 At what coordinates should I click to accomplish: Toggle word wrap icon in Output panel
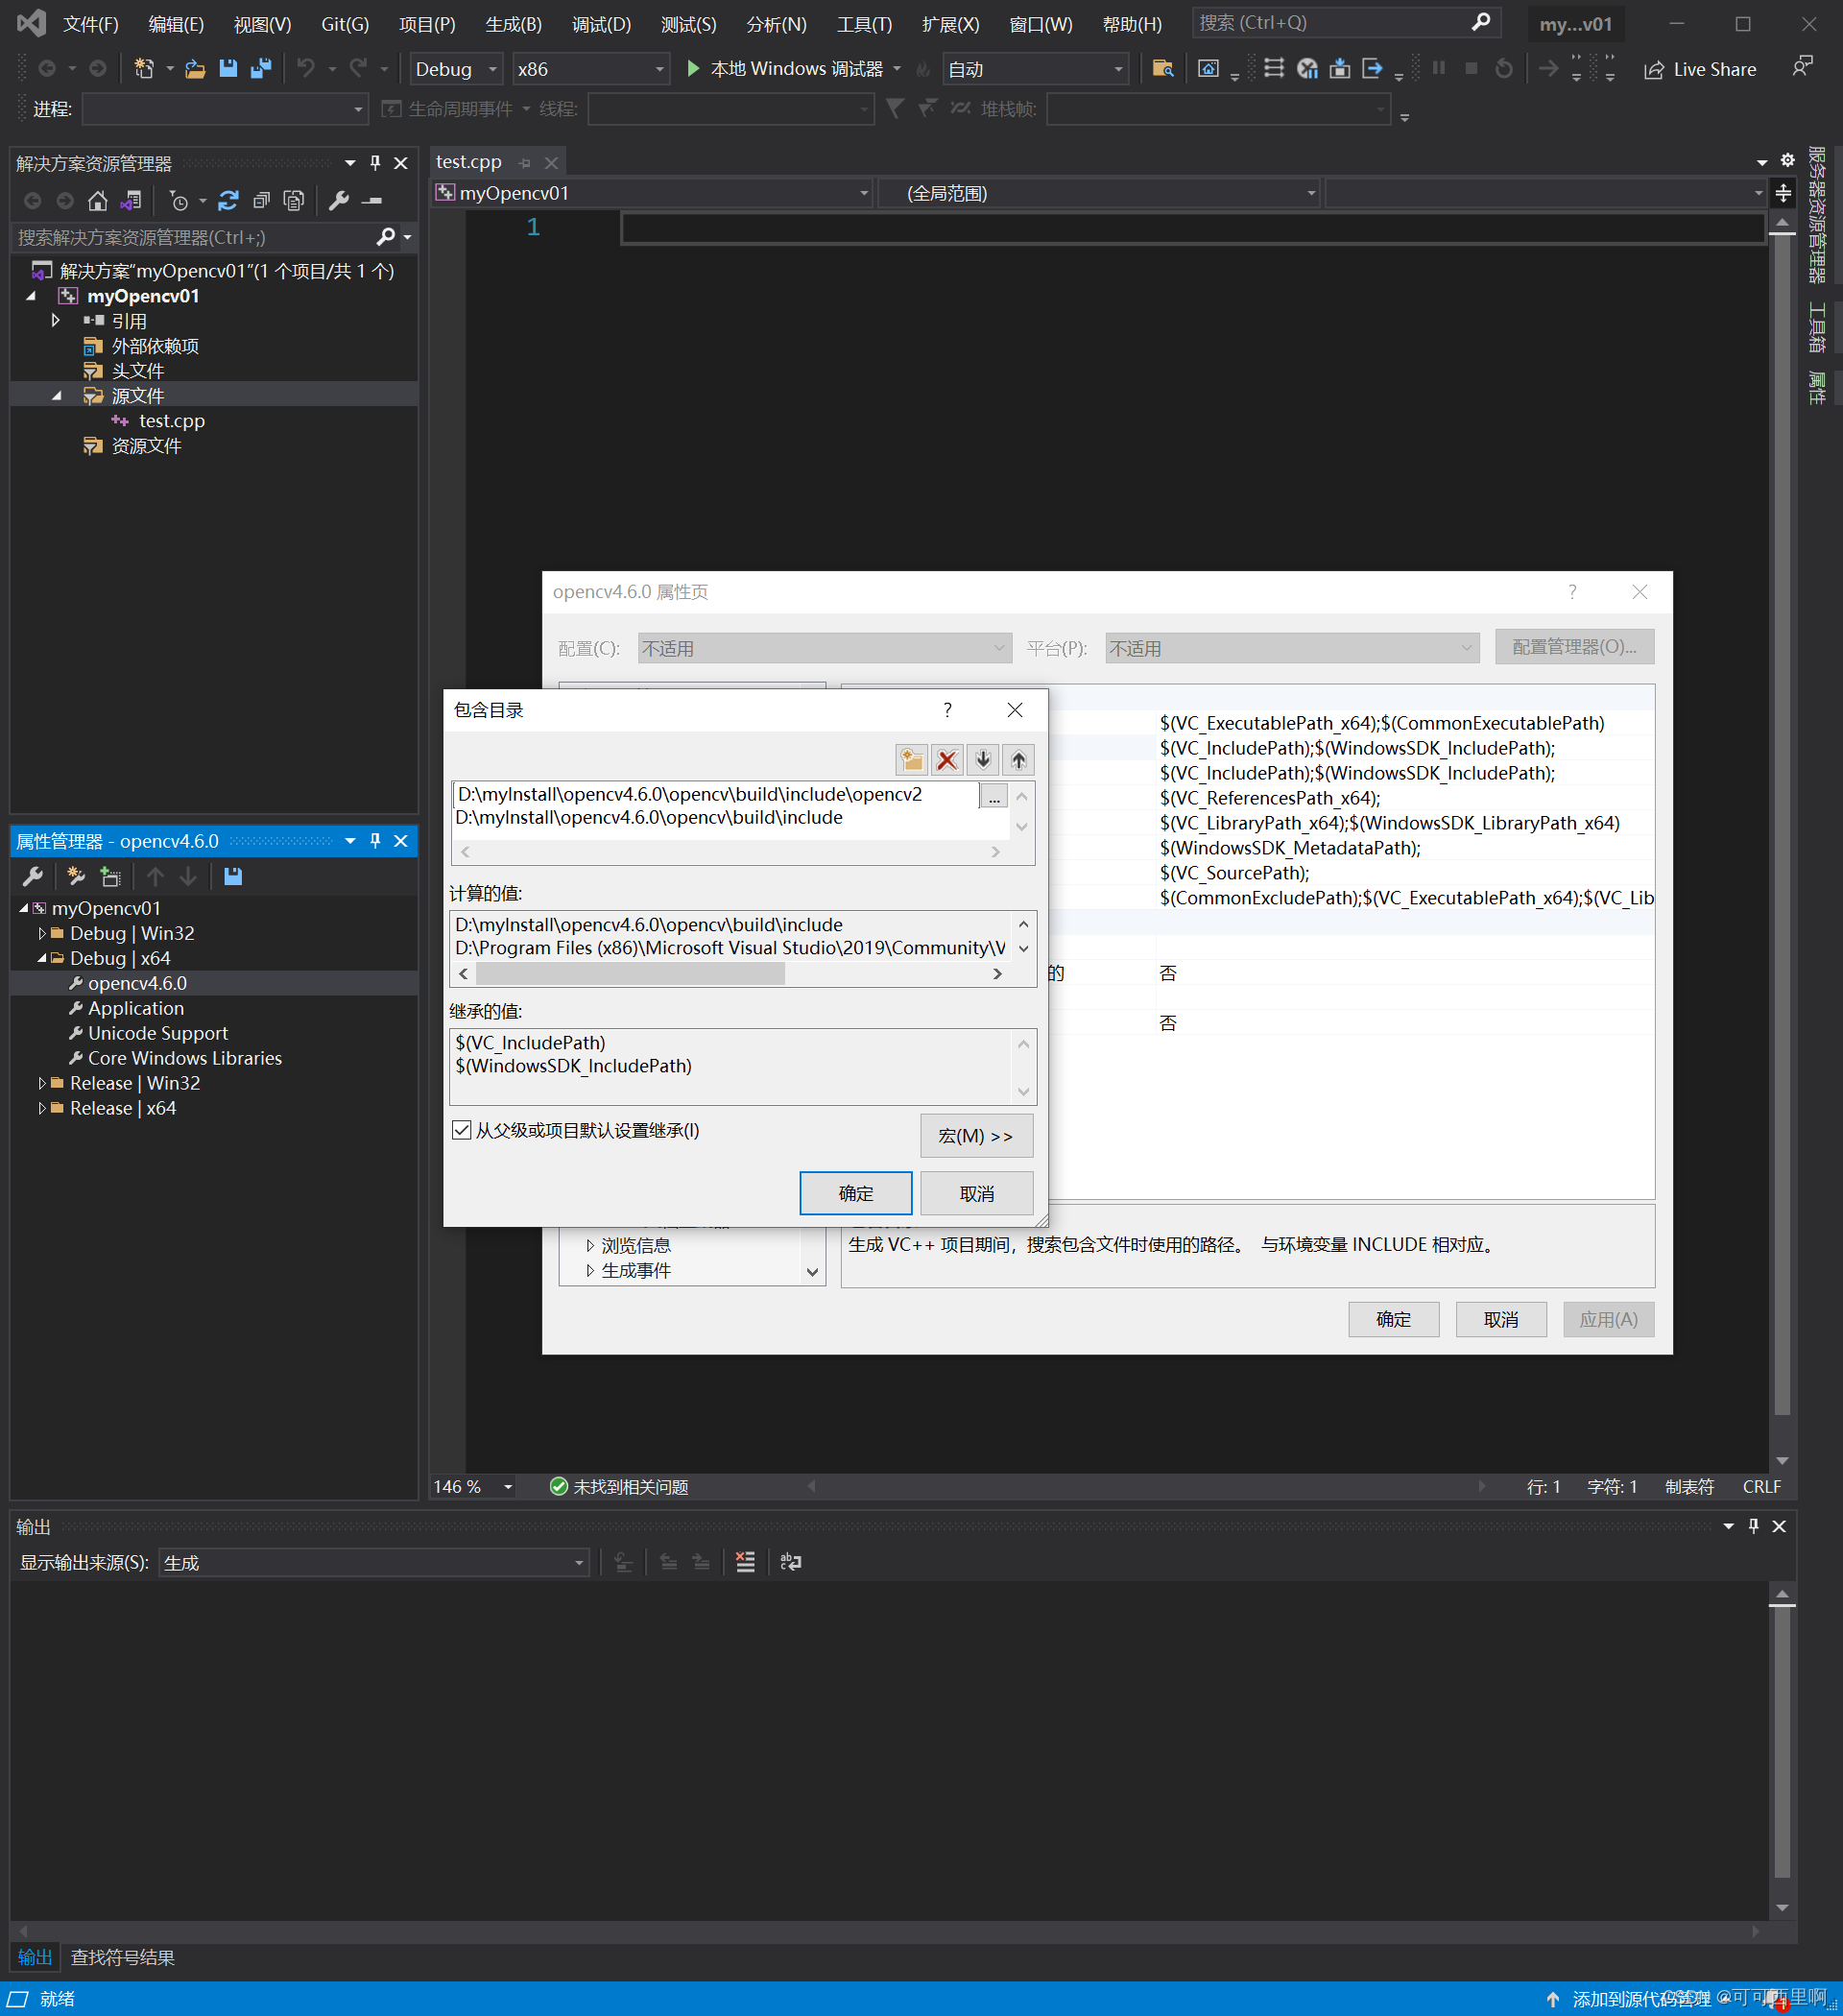tap(790, 1562)
